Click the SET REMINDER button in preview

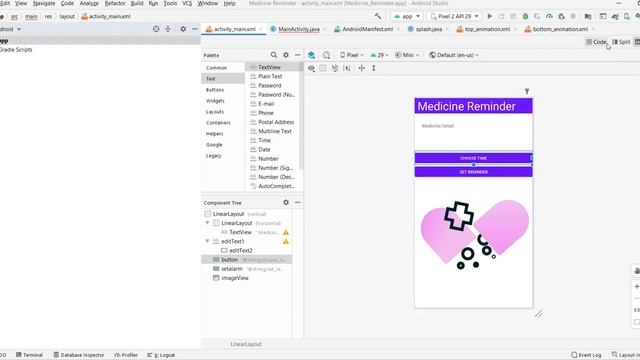(x=473, y=172)
